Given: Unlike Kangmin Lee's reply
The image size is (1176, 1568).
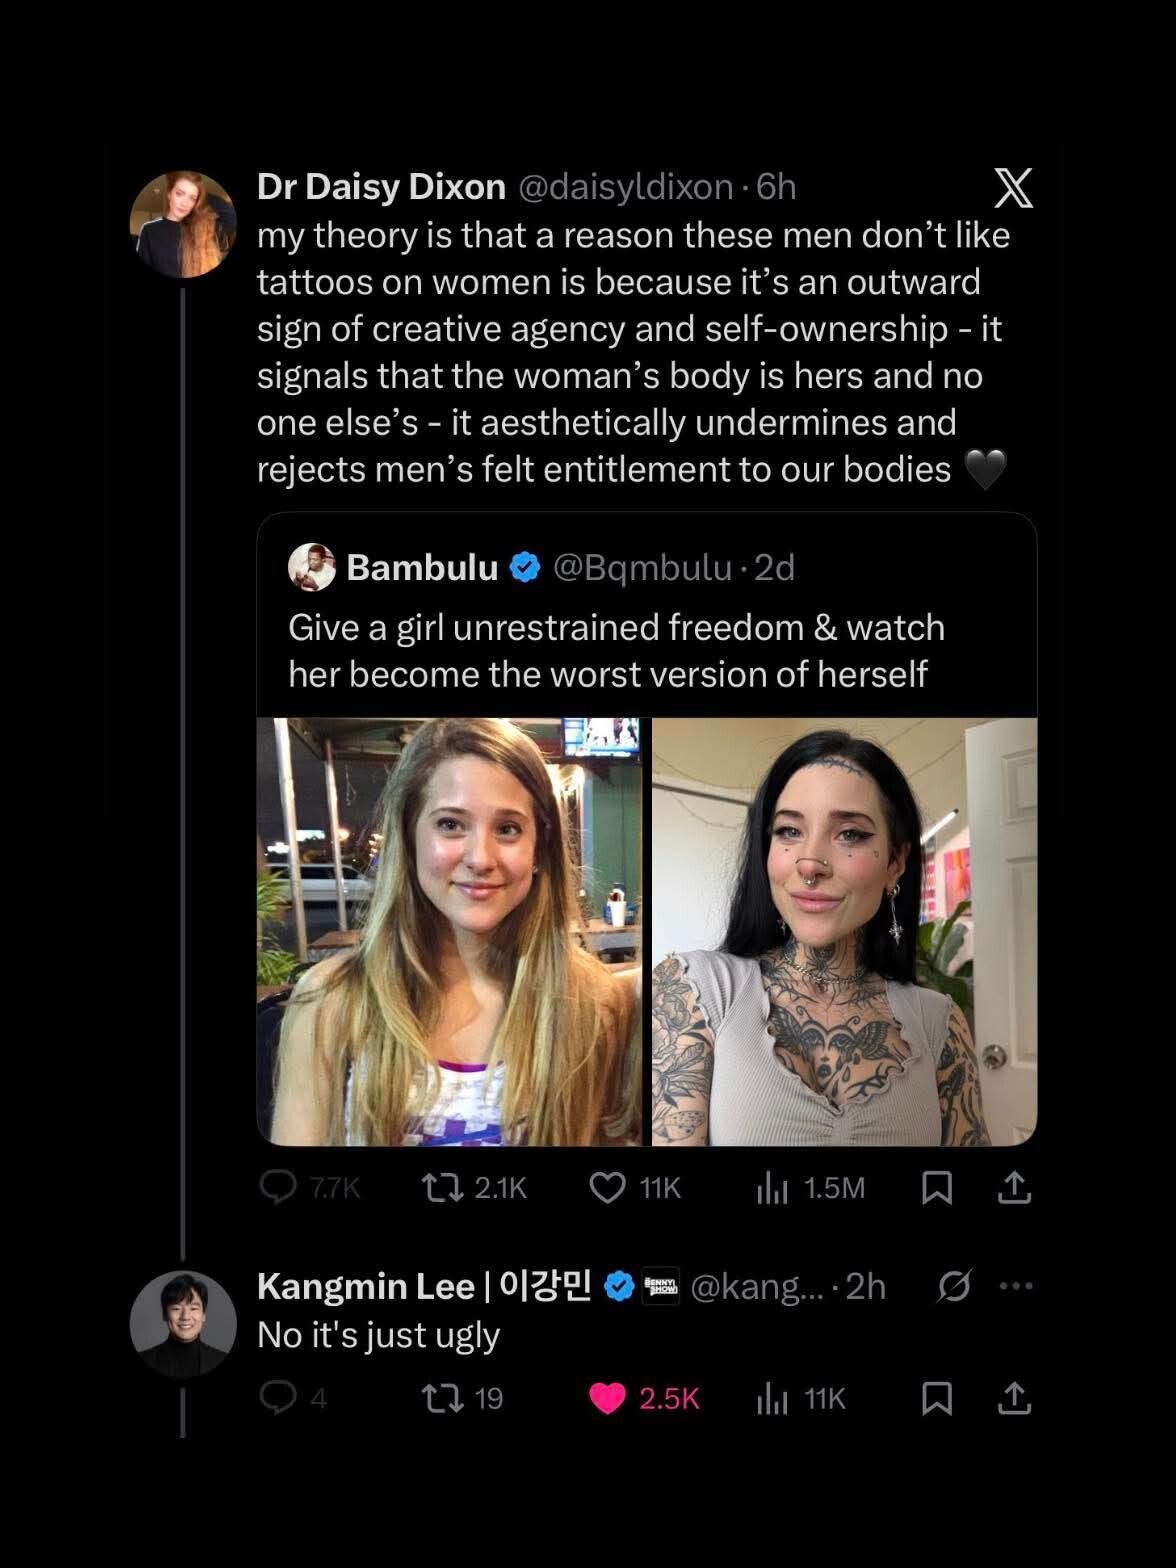Looking at the screenshot, I should click(x=608, y=1397).
